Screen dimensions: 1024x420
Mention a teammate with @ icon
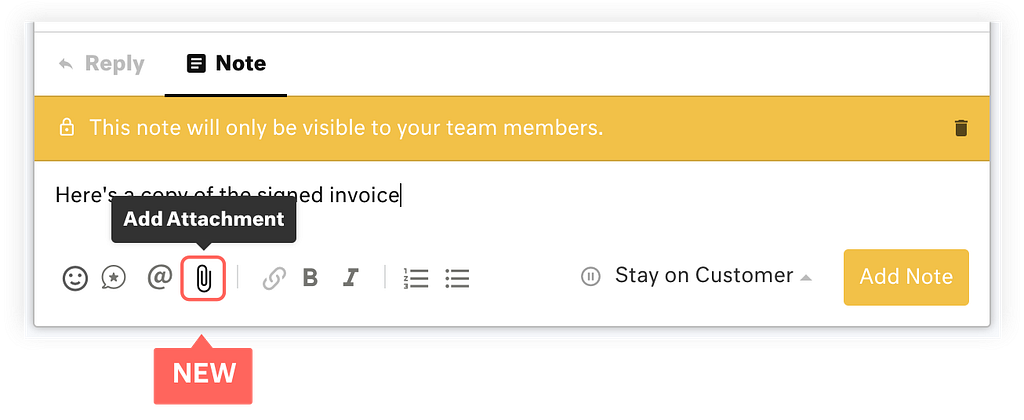(160, 278)
